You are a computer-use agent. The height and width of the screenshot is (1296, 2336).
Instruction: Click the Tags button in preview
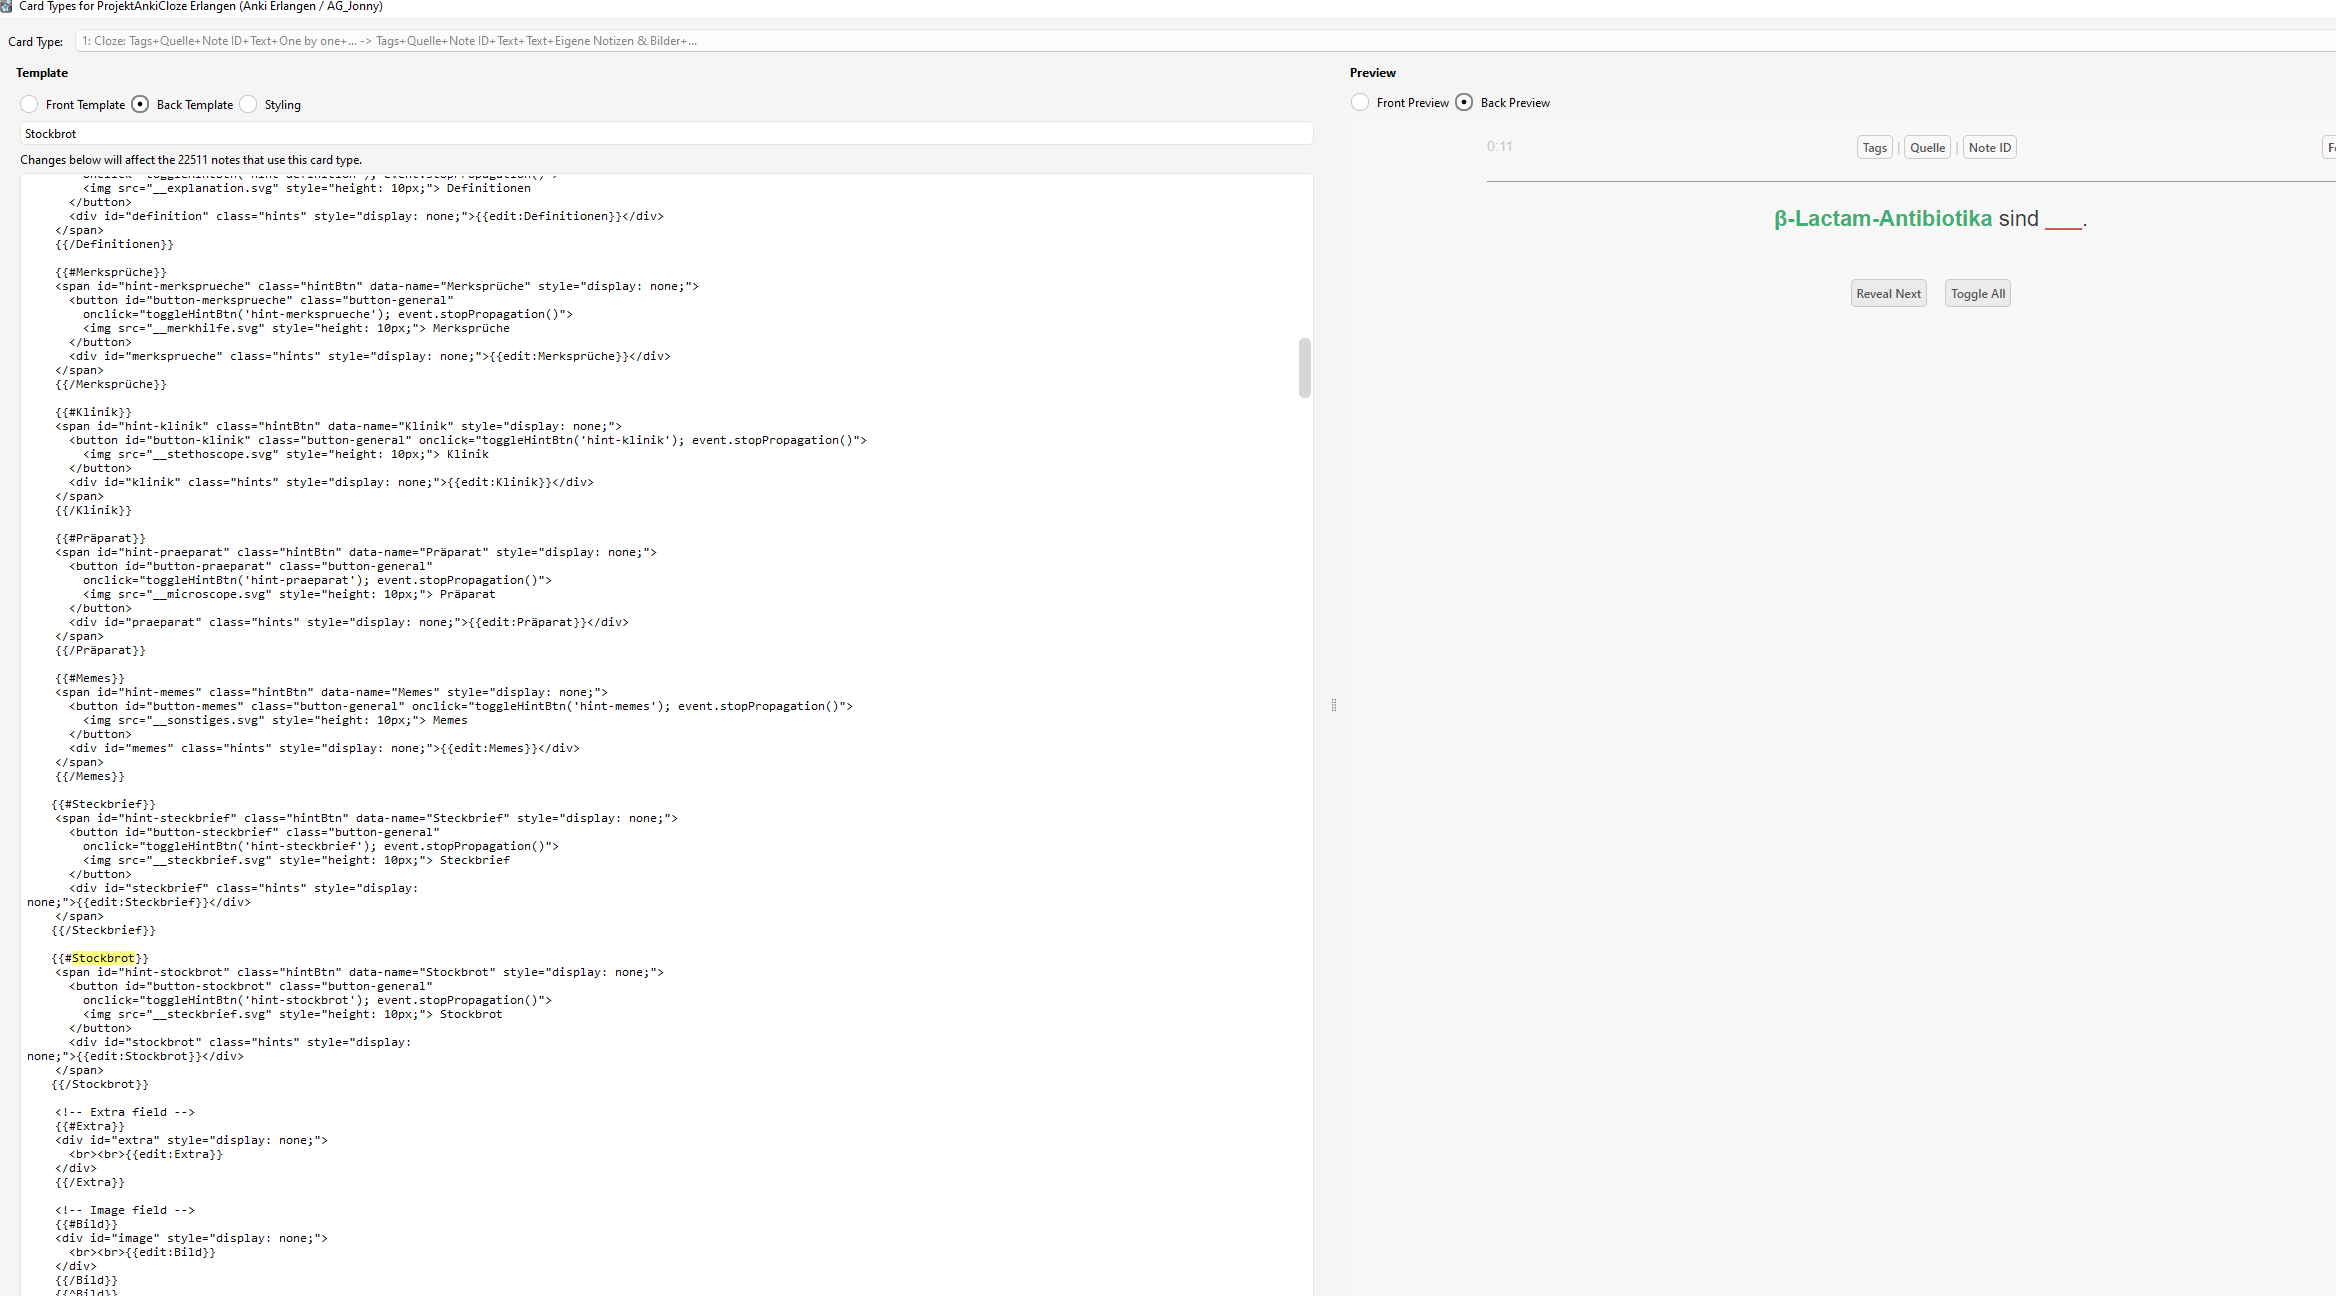[x=1874, y=148]
